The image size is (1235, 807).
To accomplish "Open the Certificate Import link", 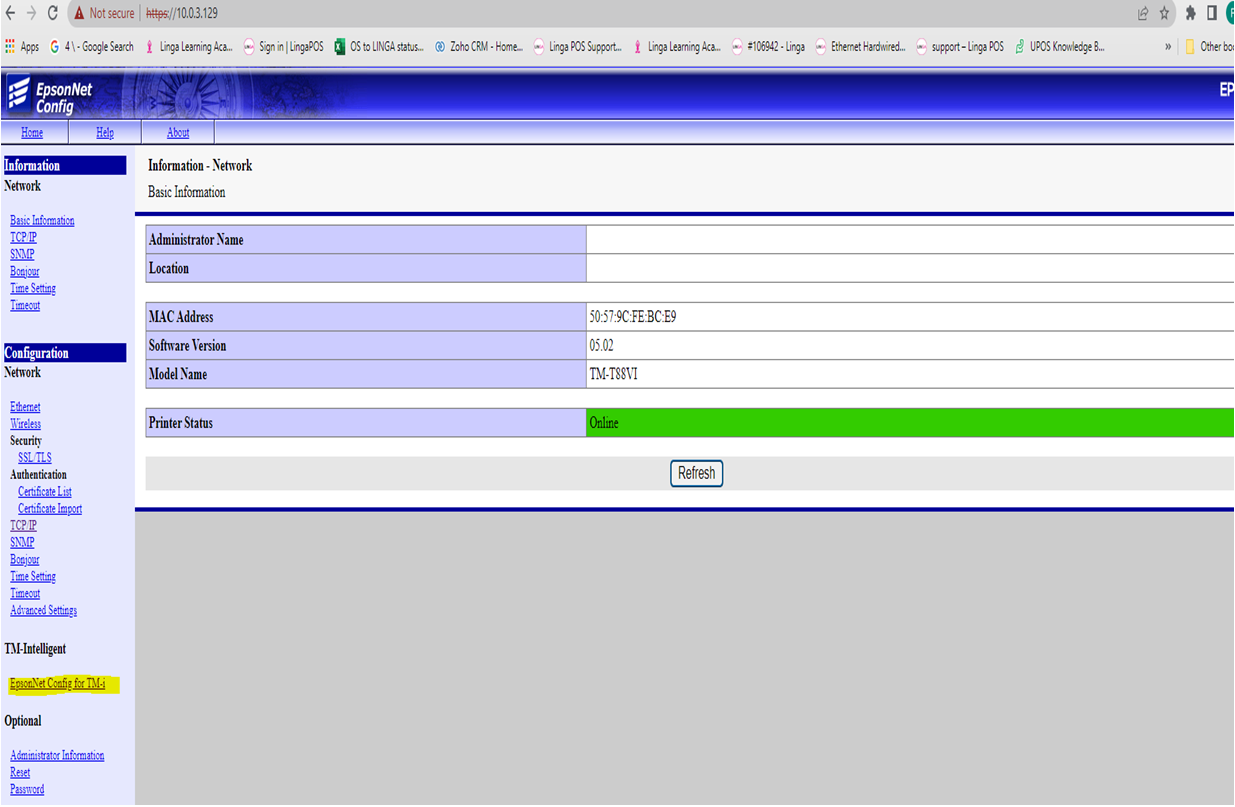I will [x=50, y=509].
